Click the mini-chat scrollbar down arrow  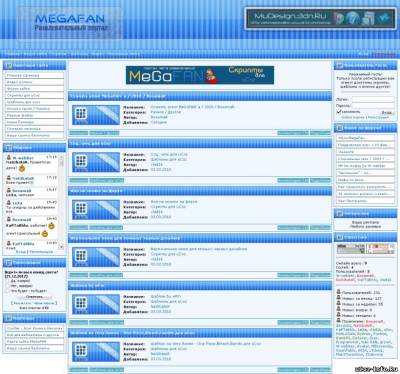tap(61, 247)
